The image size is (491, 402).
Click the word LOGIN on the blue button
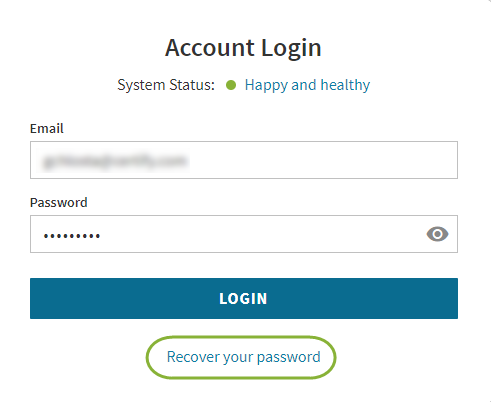pos(243,299)
